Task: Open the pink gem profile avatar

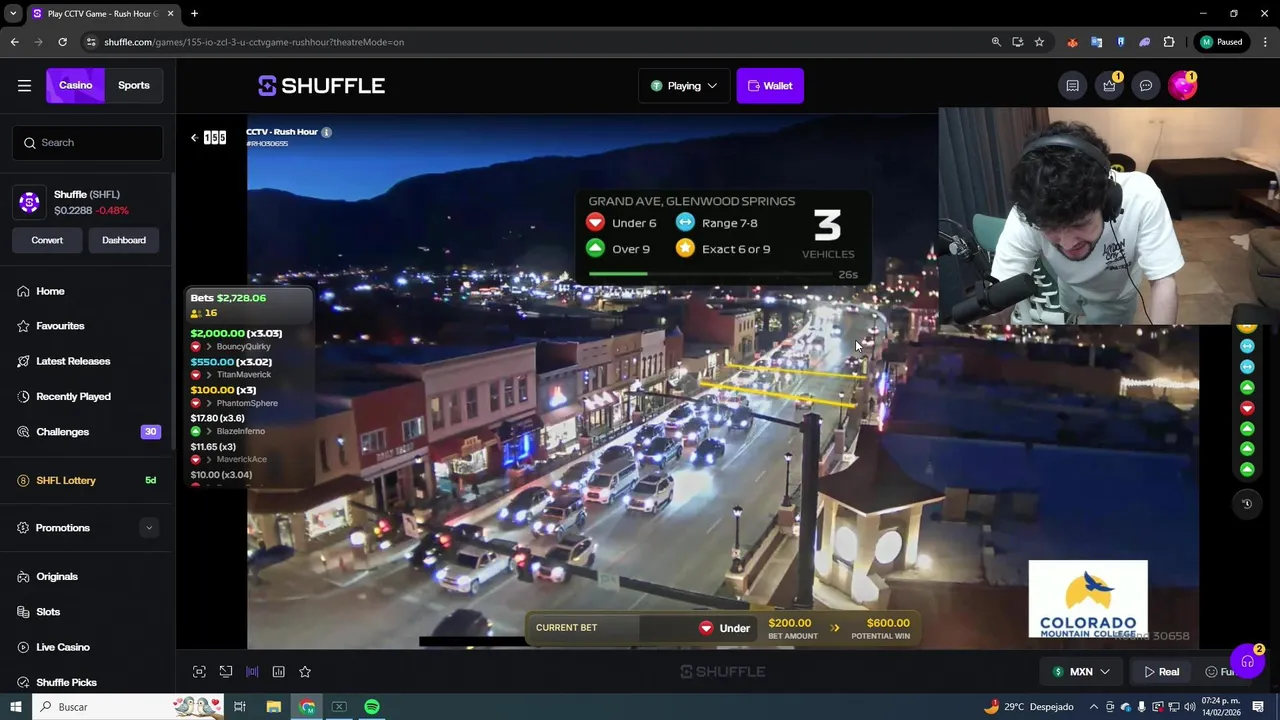Action: [x=1182, y=86]
